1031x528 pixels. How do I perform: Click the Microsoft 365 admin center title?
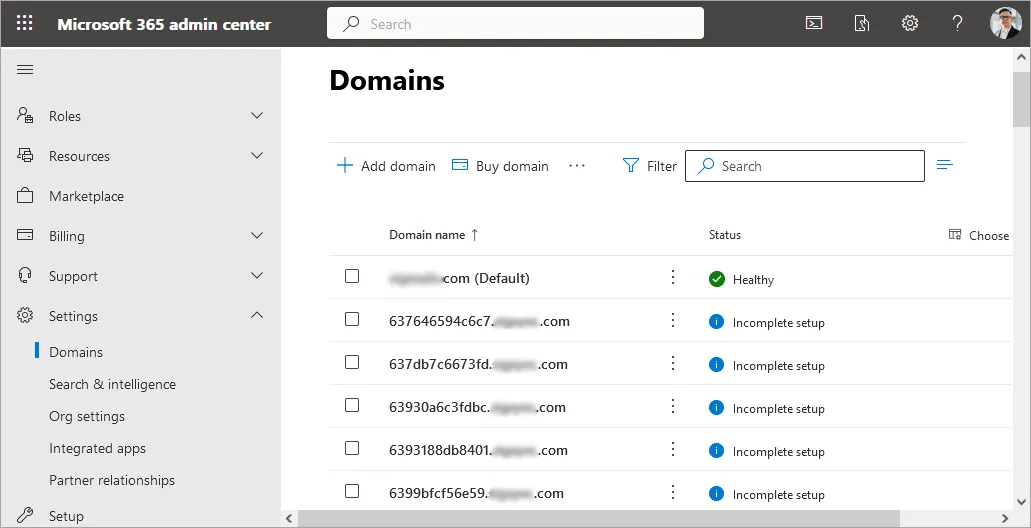[164, 24]
